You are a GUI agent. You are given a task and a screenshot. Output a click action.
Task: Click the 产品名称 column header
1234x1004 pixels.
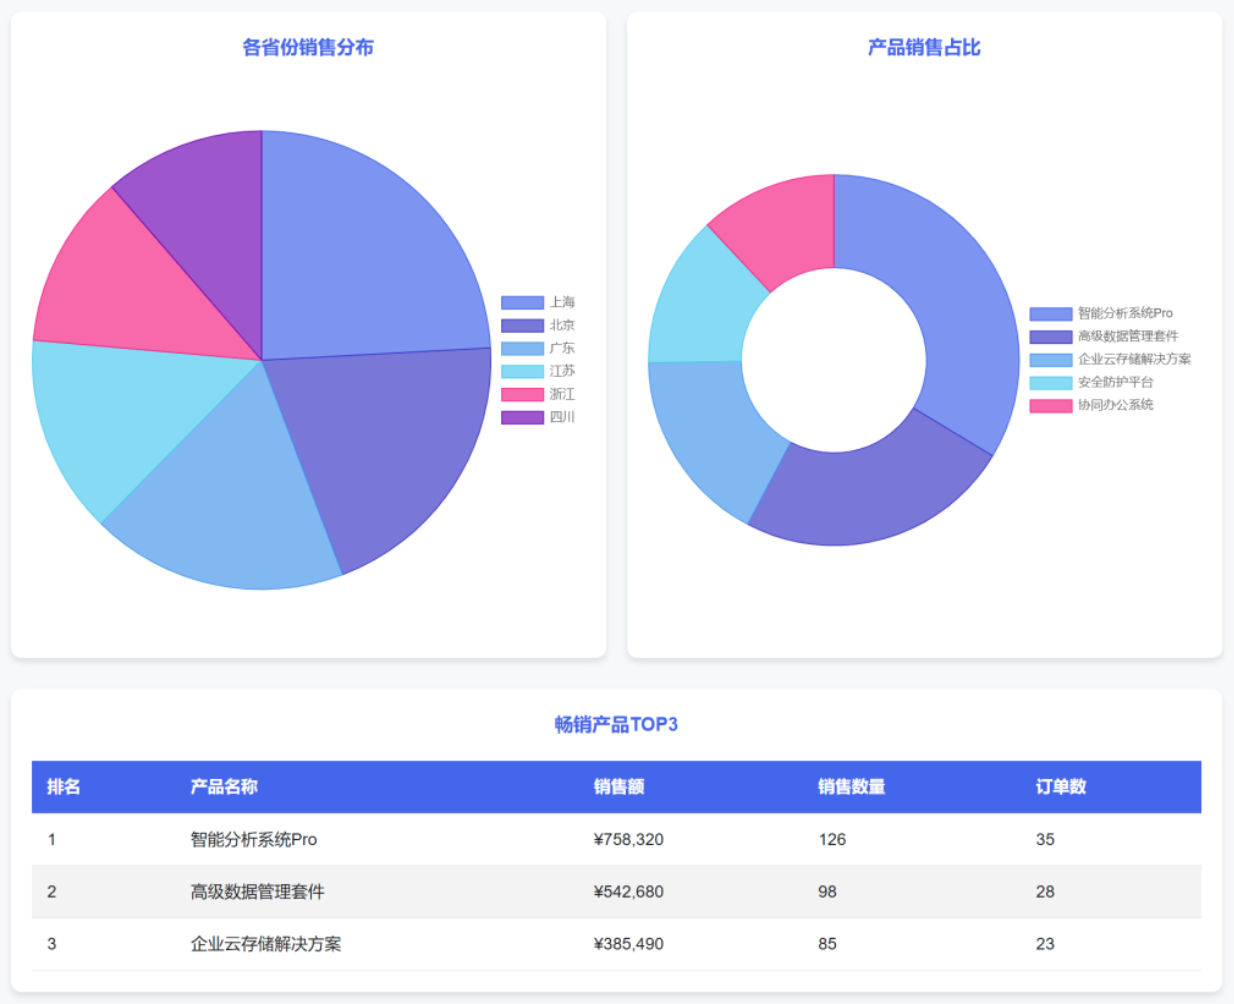224,787
